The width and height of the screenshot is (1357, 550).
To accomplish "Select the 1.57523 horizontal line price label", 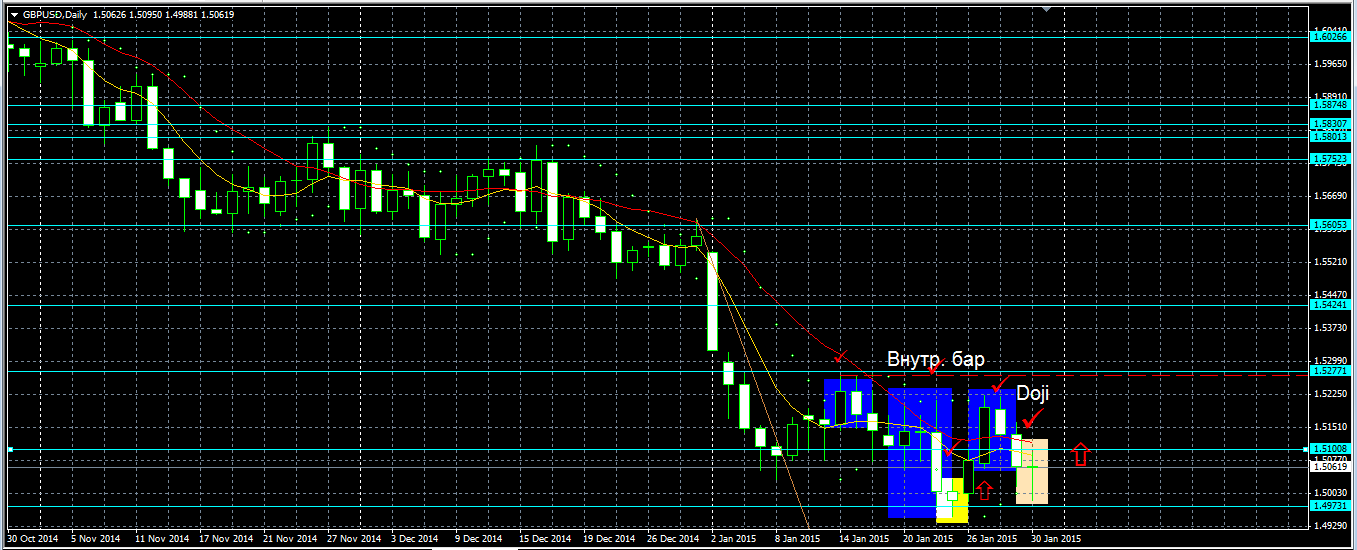I will coord(1331,159).
